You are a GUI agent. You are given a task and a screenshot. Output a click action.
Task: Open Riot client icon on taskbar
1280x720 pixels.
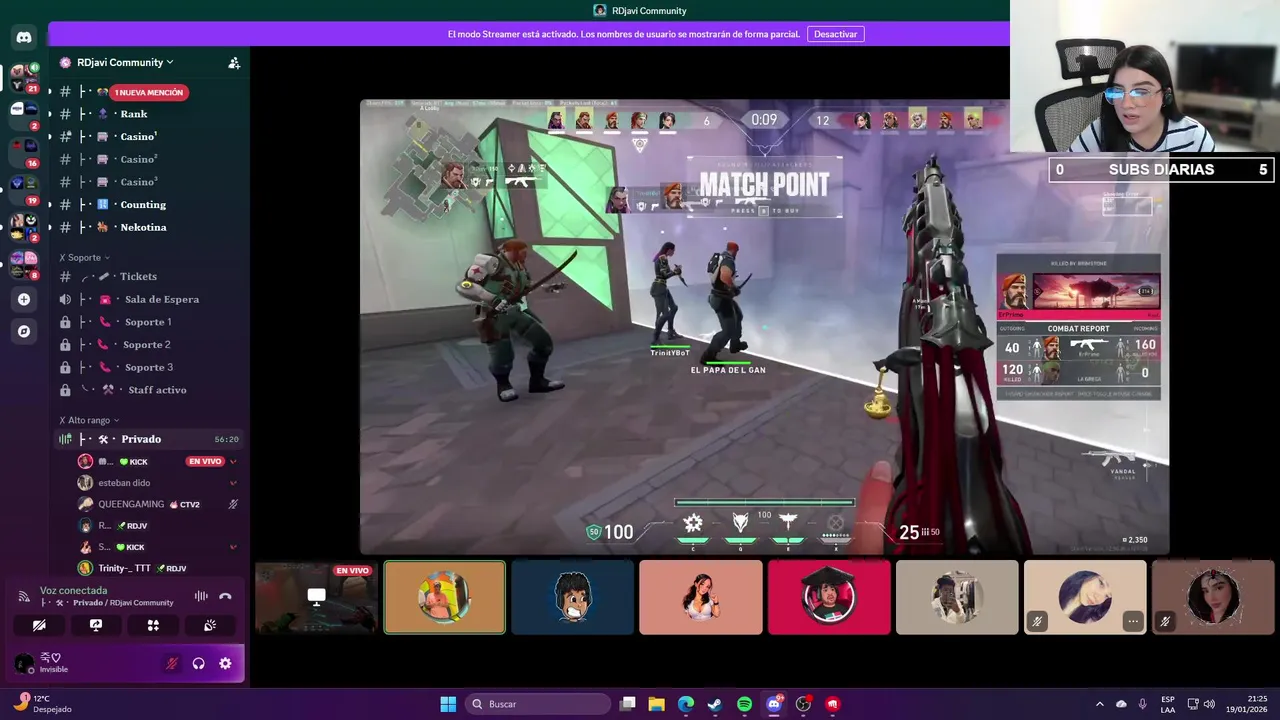tap(832, 704)
